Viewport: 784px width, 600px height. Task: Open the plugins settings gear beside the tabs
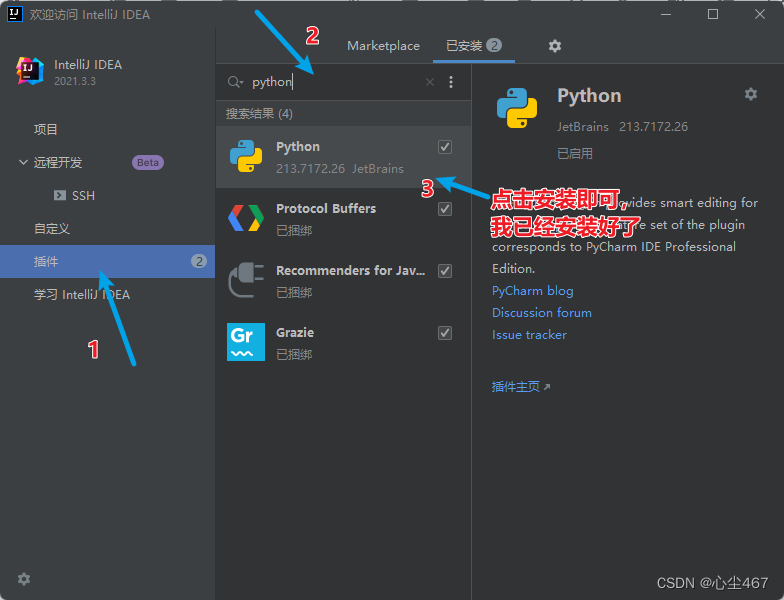554,46
